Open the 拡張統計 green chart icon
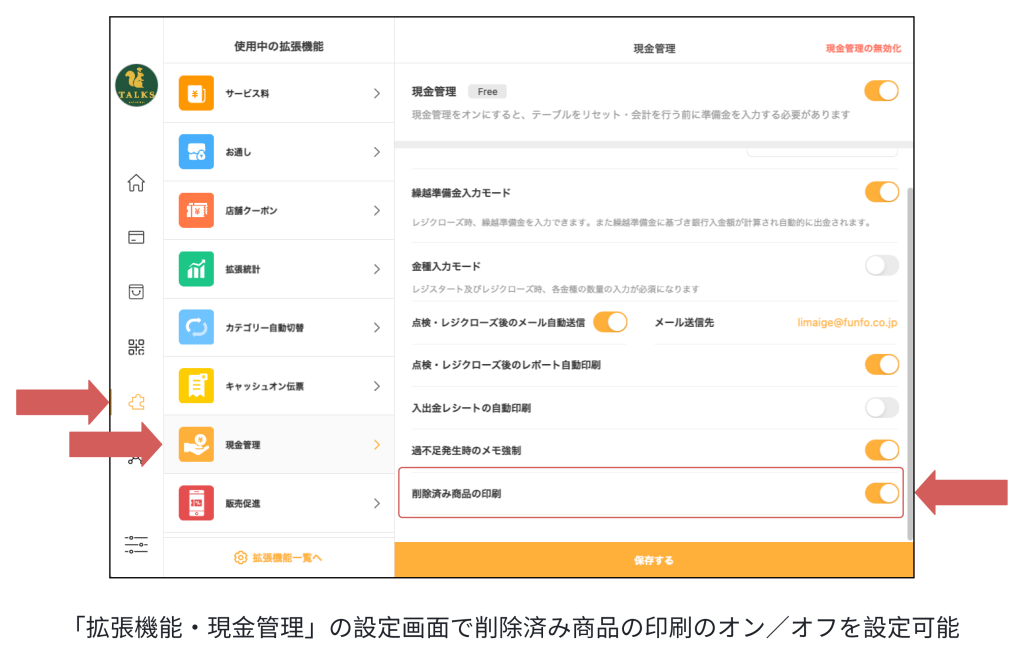The width and height of the screenshot is (1024, 660). pyautogui.click(x=196, y=269)
